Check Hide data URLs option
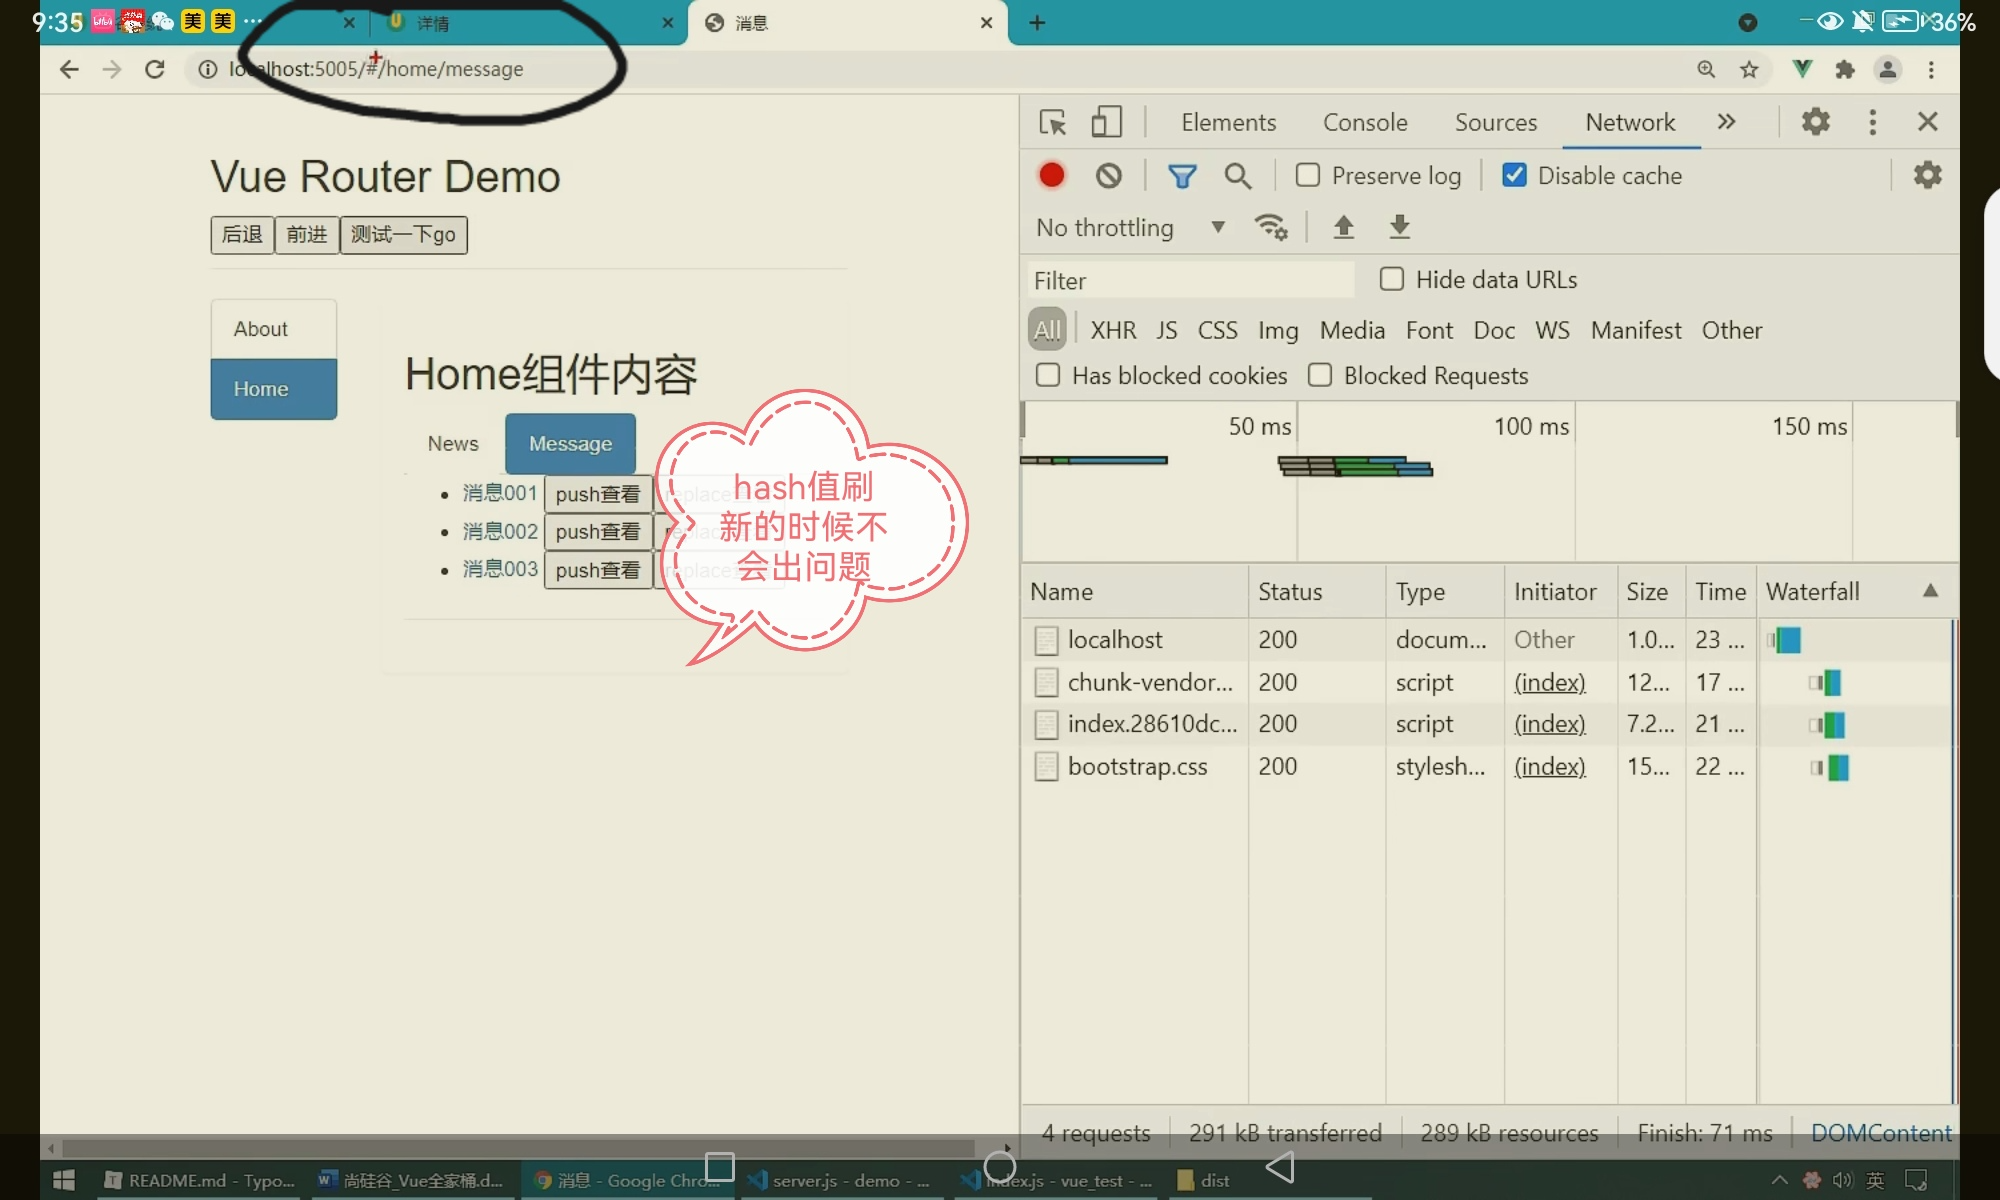Viewport: 2000px width, 1200px height. click(1392, 279)
